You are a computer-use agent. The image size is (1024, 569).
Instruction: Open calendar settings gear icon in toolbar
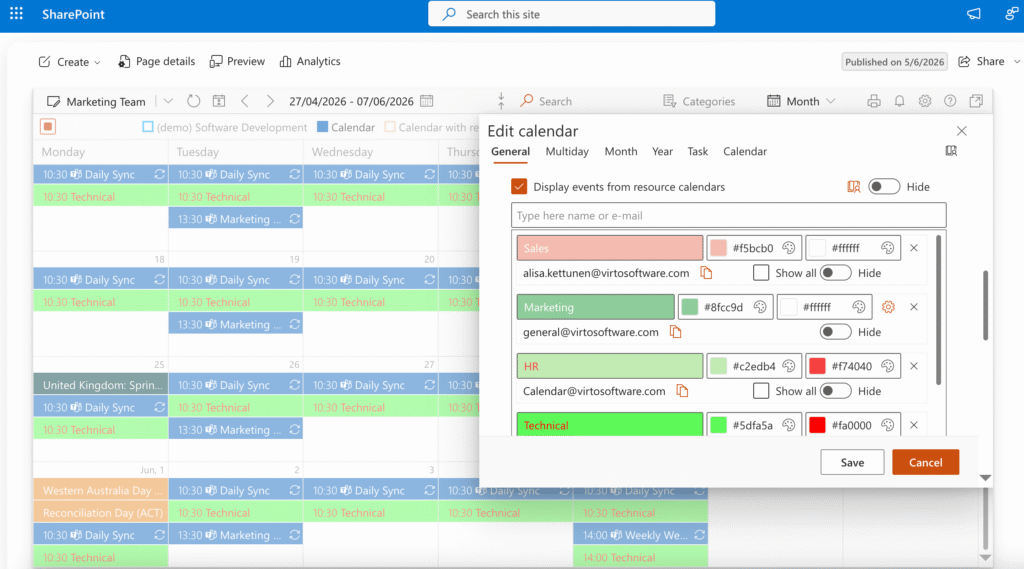pos(925,101)
